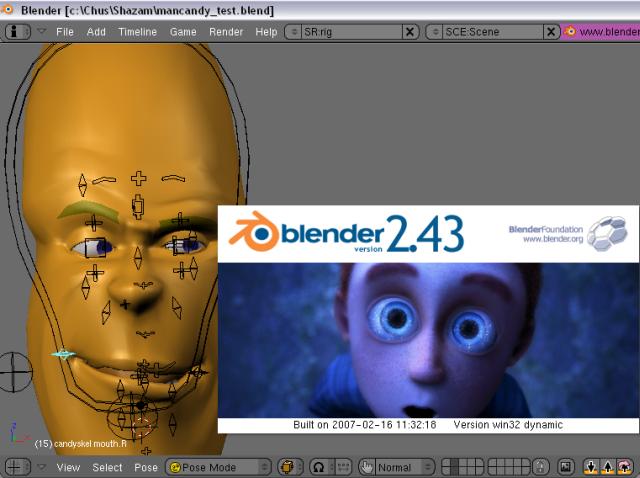Dismiss the Blender 2.43 splash image
The height and width of the screenshot is (478, 640).
(x=428, y=319)
